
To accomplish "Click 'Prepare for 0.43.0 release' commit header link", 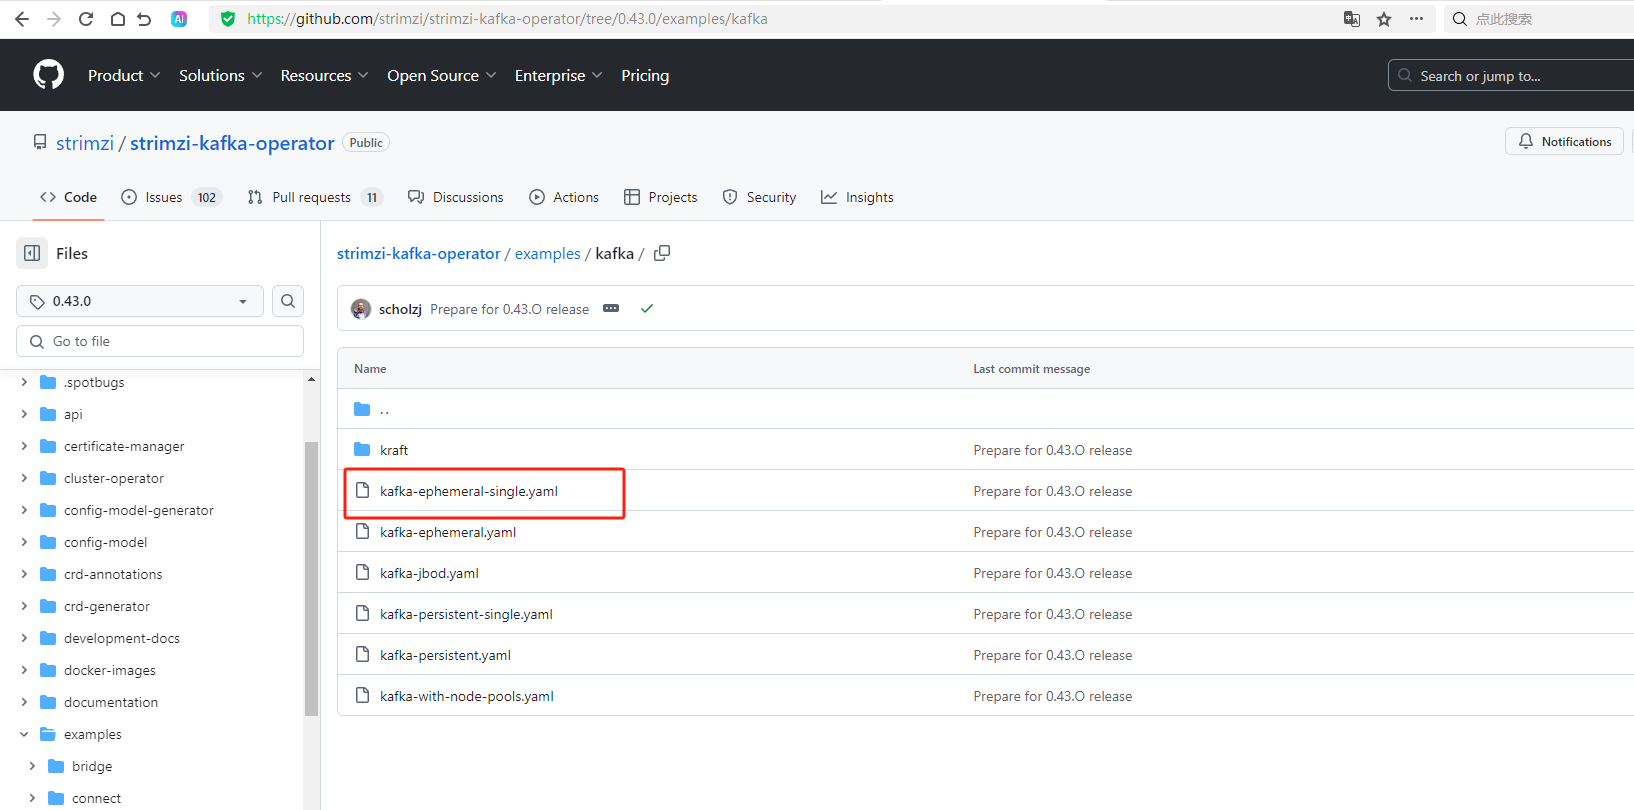I will click(x=510, y=309).
